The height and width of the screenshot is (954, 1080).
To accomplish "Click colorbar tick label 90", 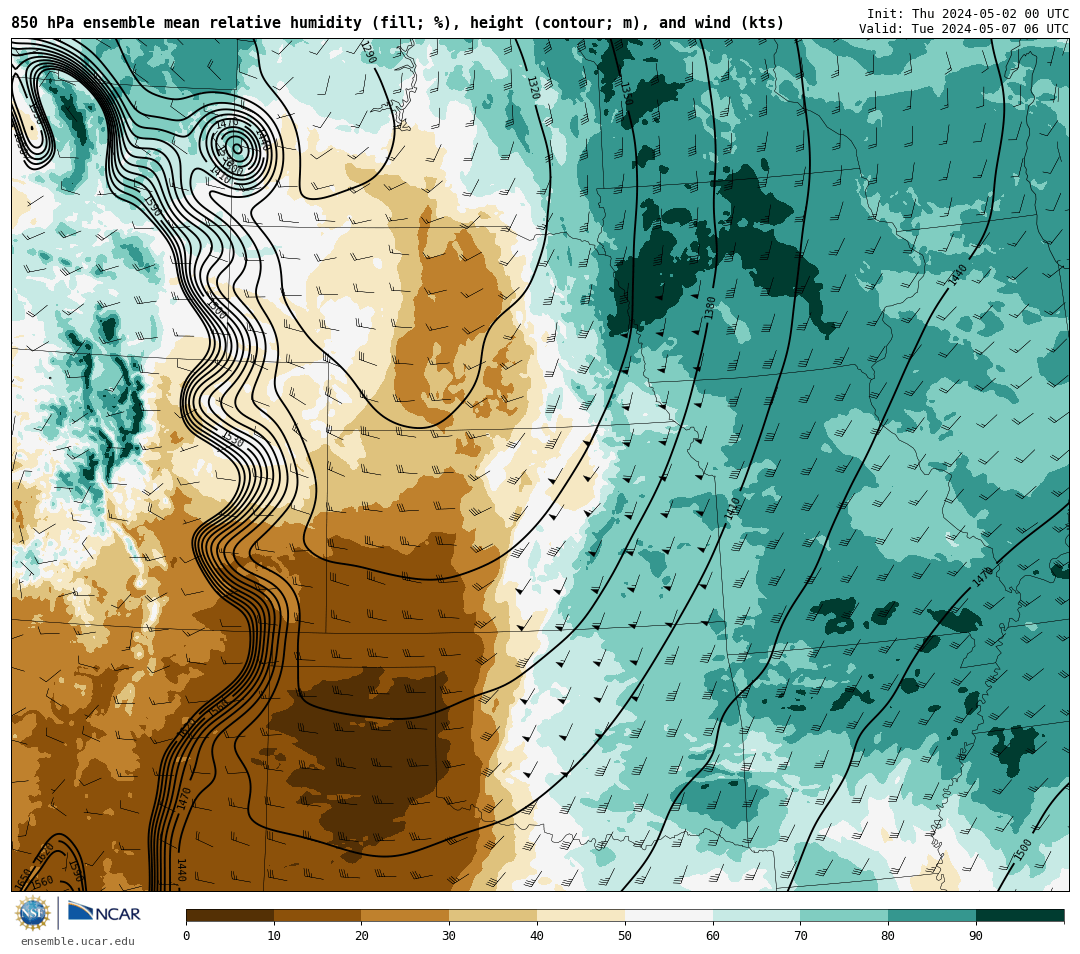I will pyautogui.click(x=976, y=935).
